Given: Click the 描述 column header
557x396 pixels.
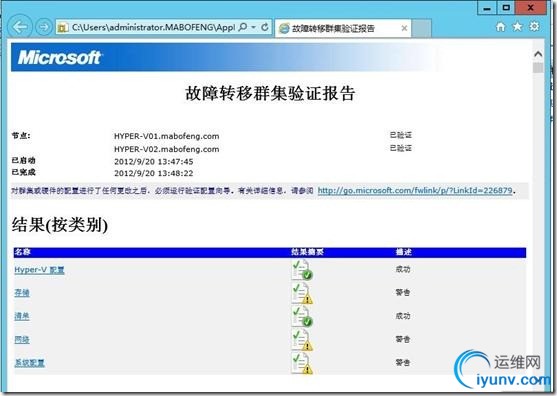Looking at the screenshot, I should point(404,252).
